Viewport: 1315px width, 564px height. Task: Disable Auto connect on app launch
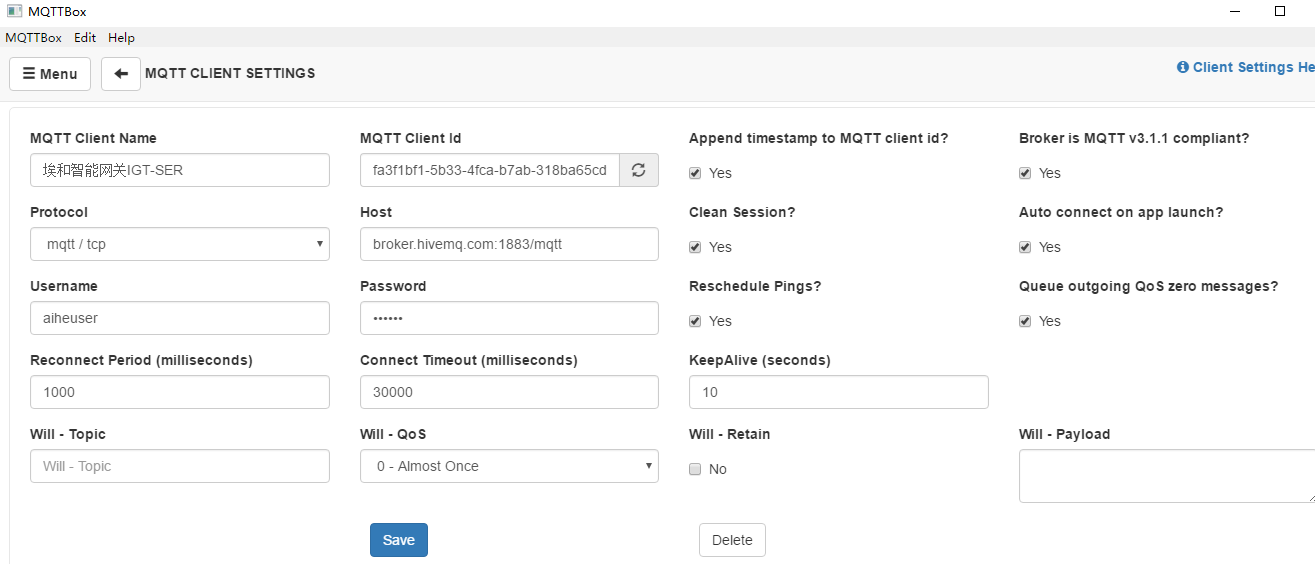pyautogui.click(x=1025, y=247)
